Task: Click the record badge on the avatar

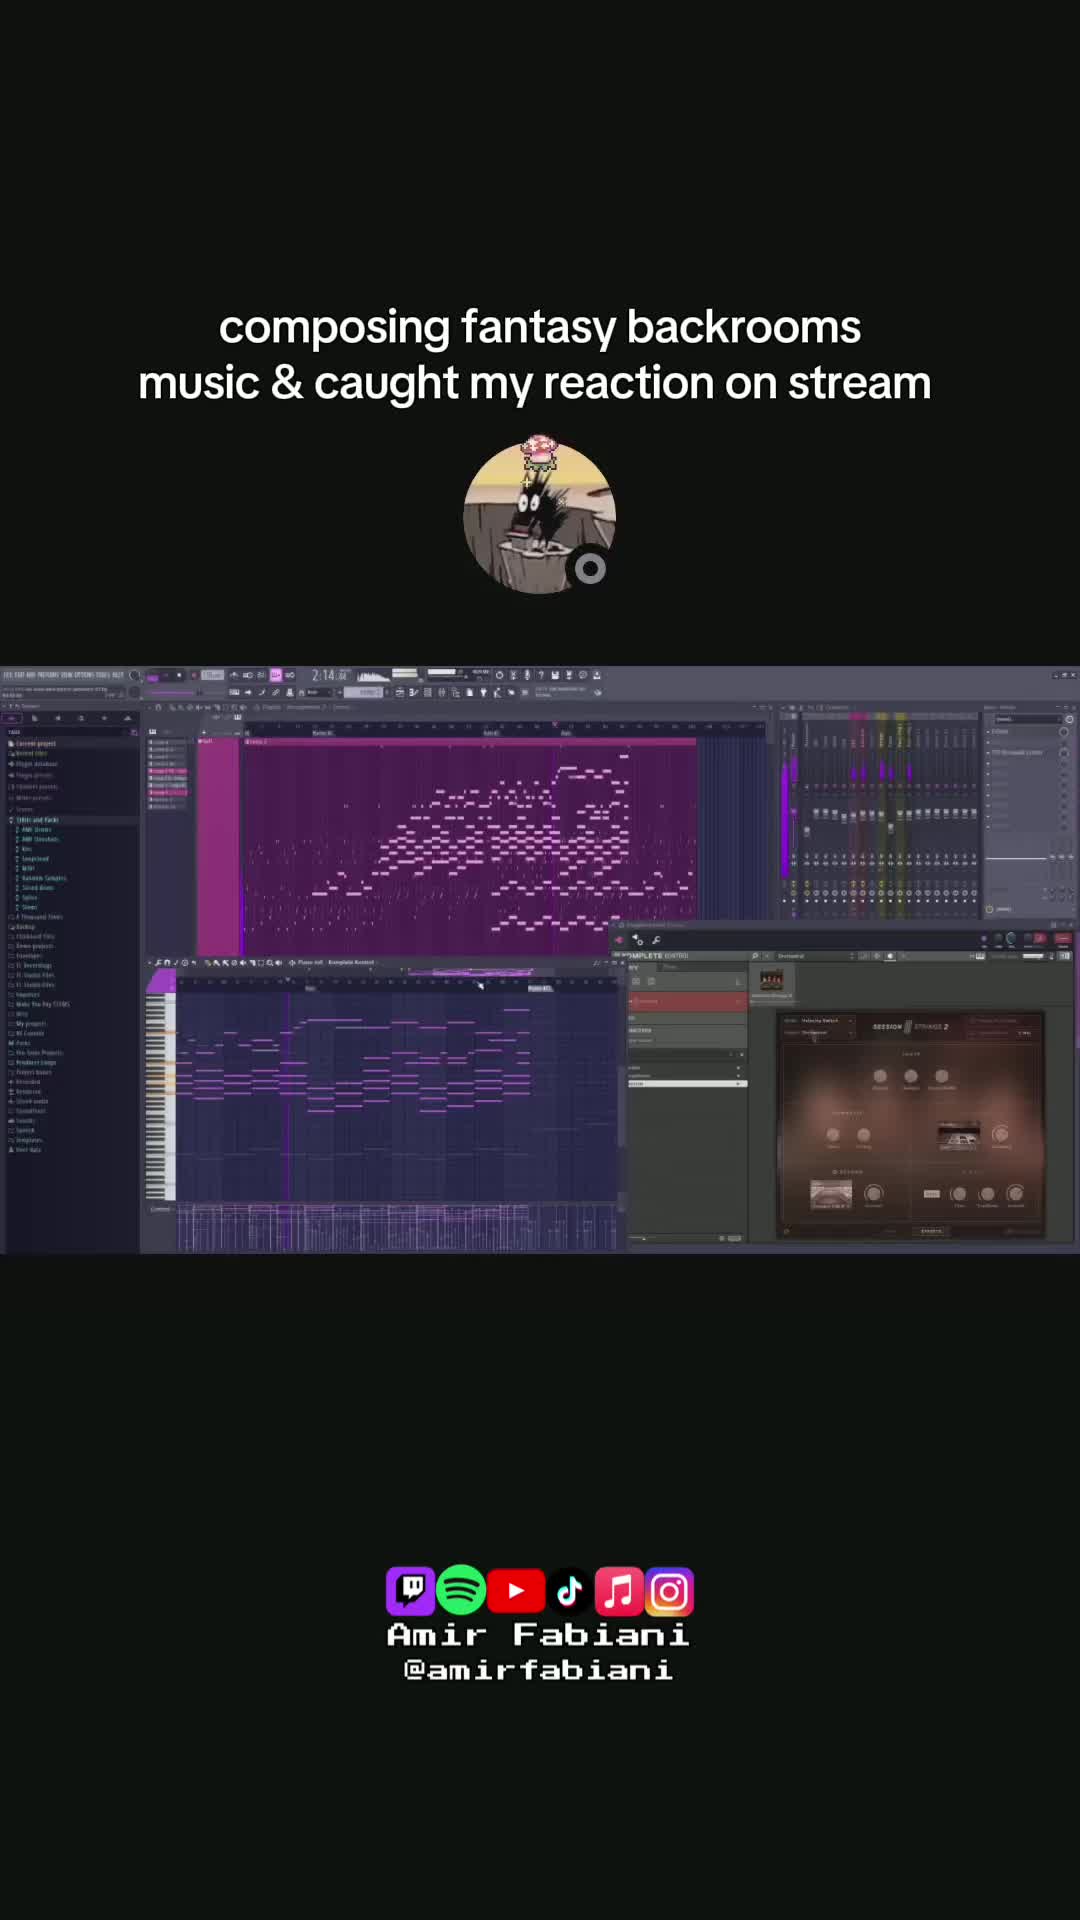Action: [x=590, y=568]
